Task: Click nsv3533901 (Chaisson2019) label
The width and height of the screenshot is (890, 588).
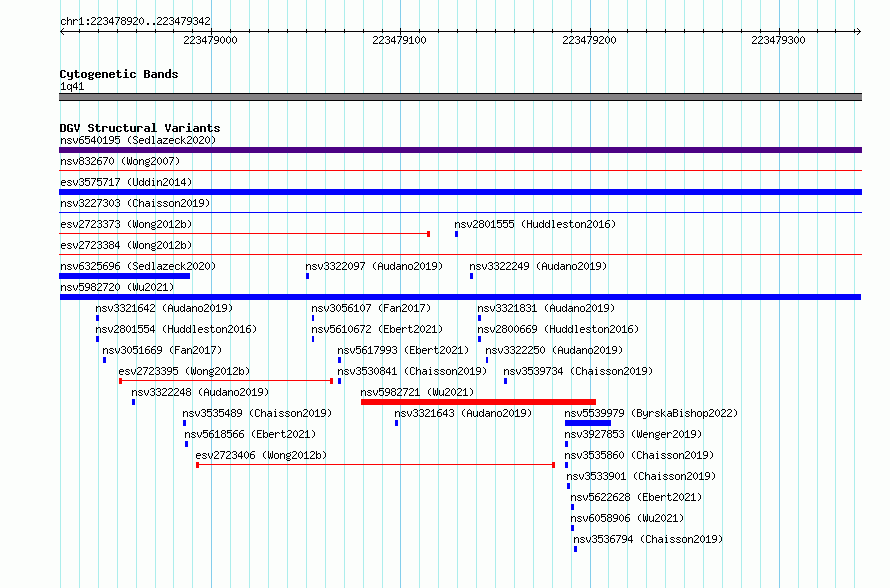Action: (641, 476)
